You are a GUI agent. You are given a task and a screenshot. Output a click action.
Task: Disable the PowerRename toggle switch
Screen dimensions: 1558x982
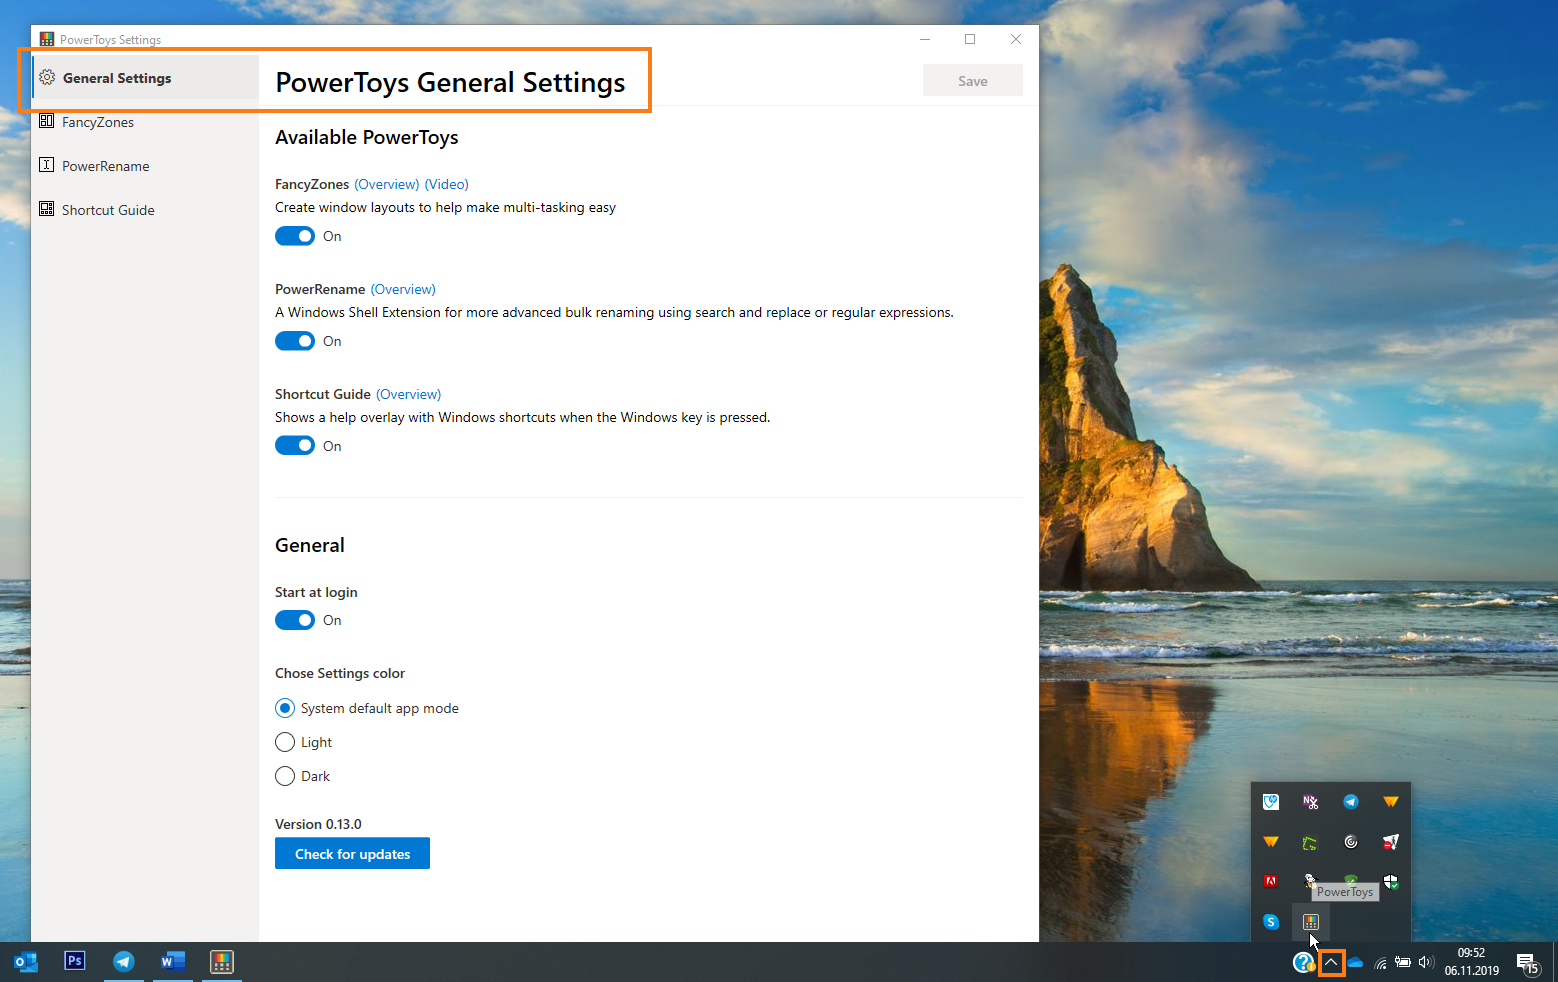click(x=295, y=341)
